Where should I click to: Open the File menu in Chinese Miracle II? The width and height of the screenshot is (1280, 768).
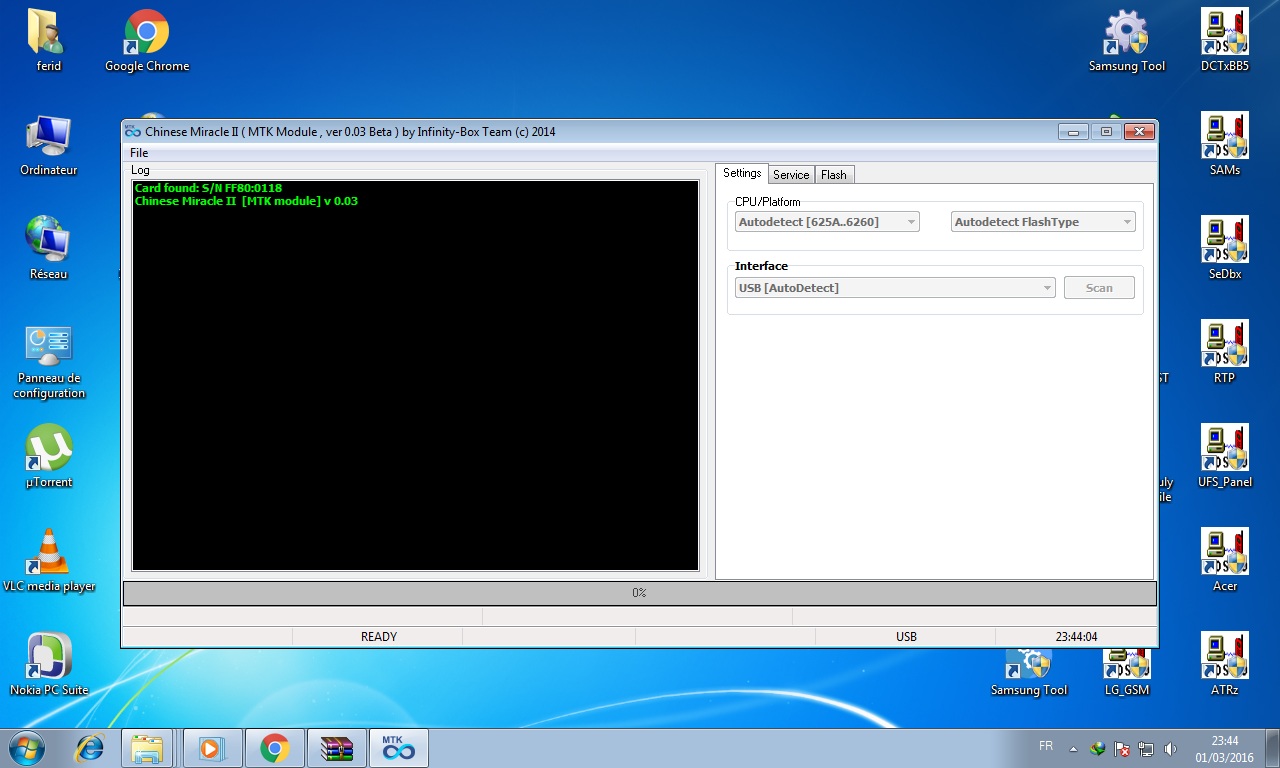[x=139, y=153]
